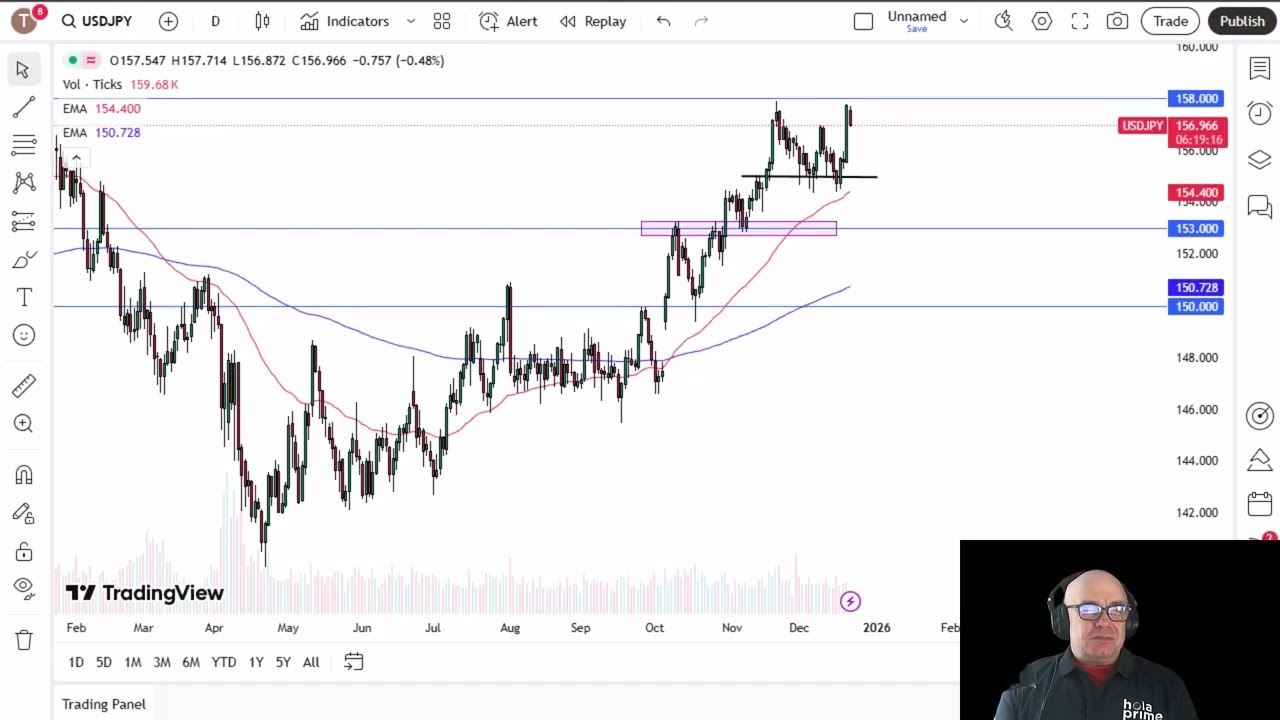Image resolution: width=1280 pixels, height=720 pixels.
Task: Enter fullscreen mode
Action: (x=1080, y=21)
